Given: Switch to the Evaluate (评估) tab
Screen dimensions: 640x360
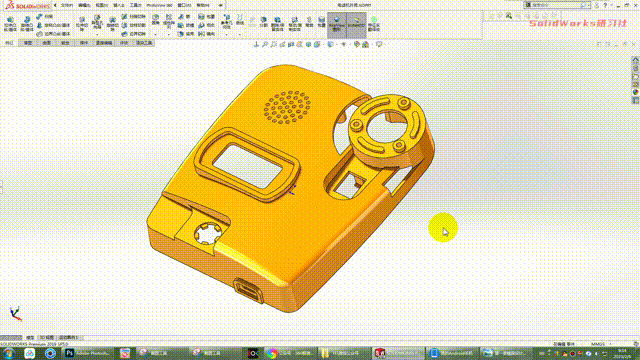Looking at the screenshot, I should [x=124, y=42].
